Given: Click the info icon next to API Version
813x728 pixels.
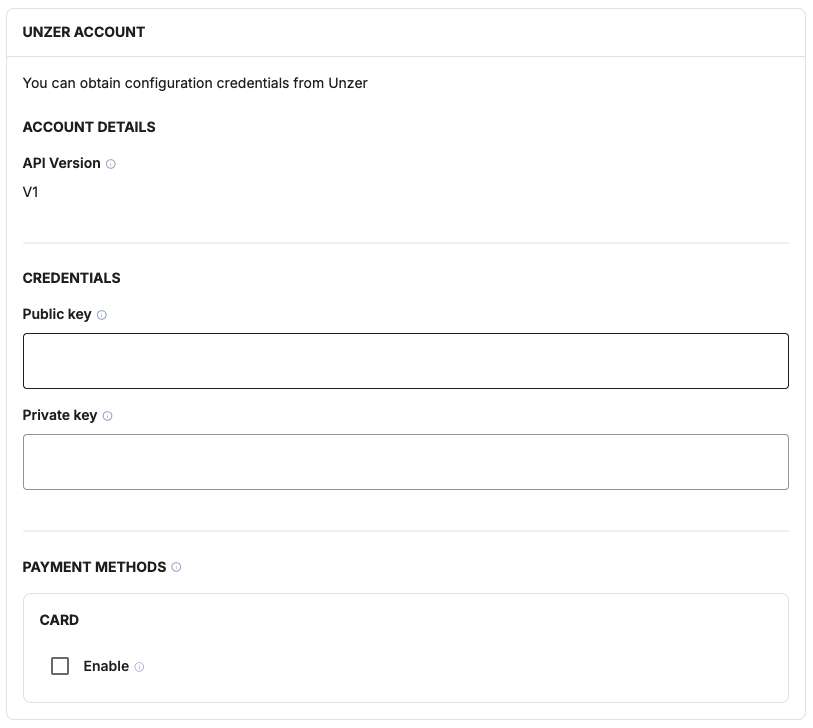Looking at the screenshot, I should (x=110, y=164).
